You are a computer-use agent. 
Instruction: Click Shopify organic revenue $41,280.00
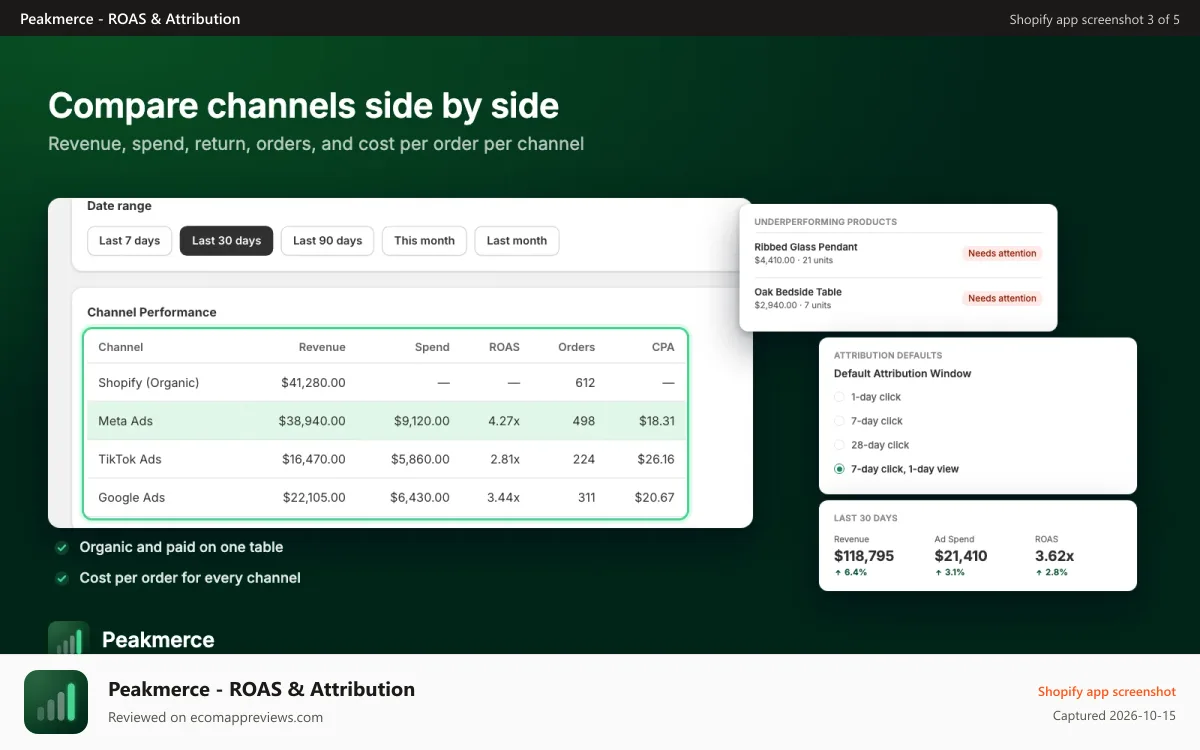pos(312,383)
